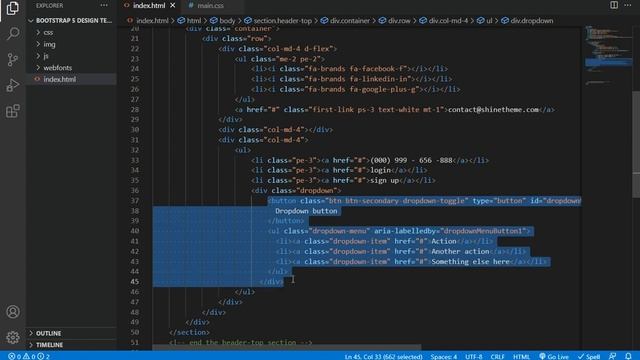
Task: Click ul breadcrumb item
Action: pos(489,20)
